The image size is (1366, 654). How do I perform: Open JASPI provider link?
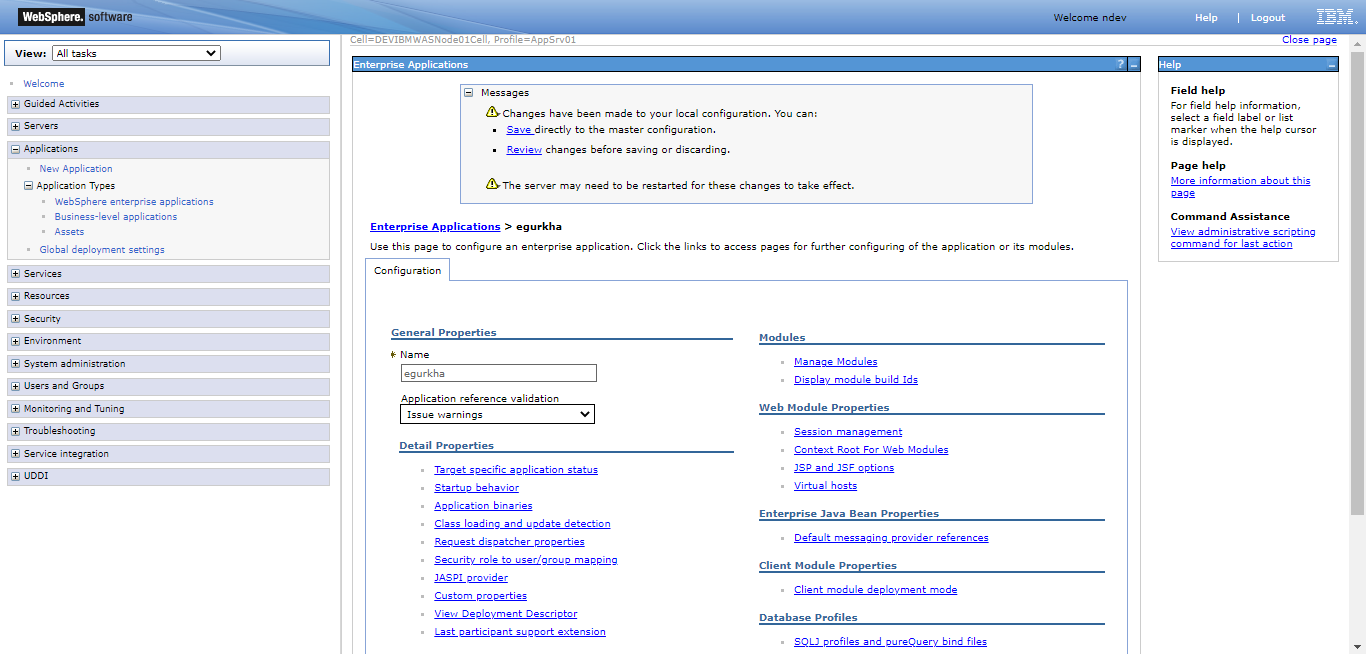pos(471,578)
